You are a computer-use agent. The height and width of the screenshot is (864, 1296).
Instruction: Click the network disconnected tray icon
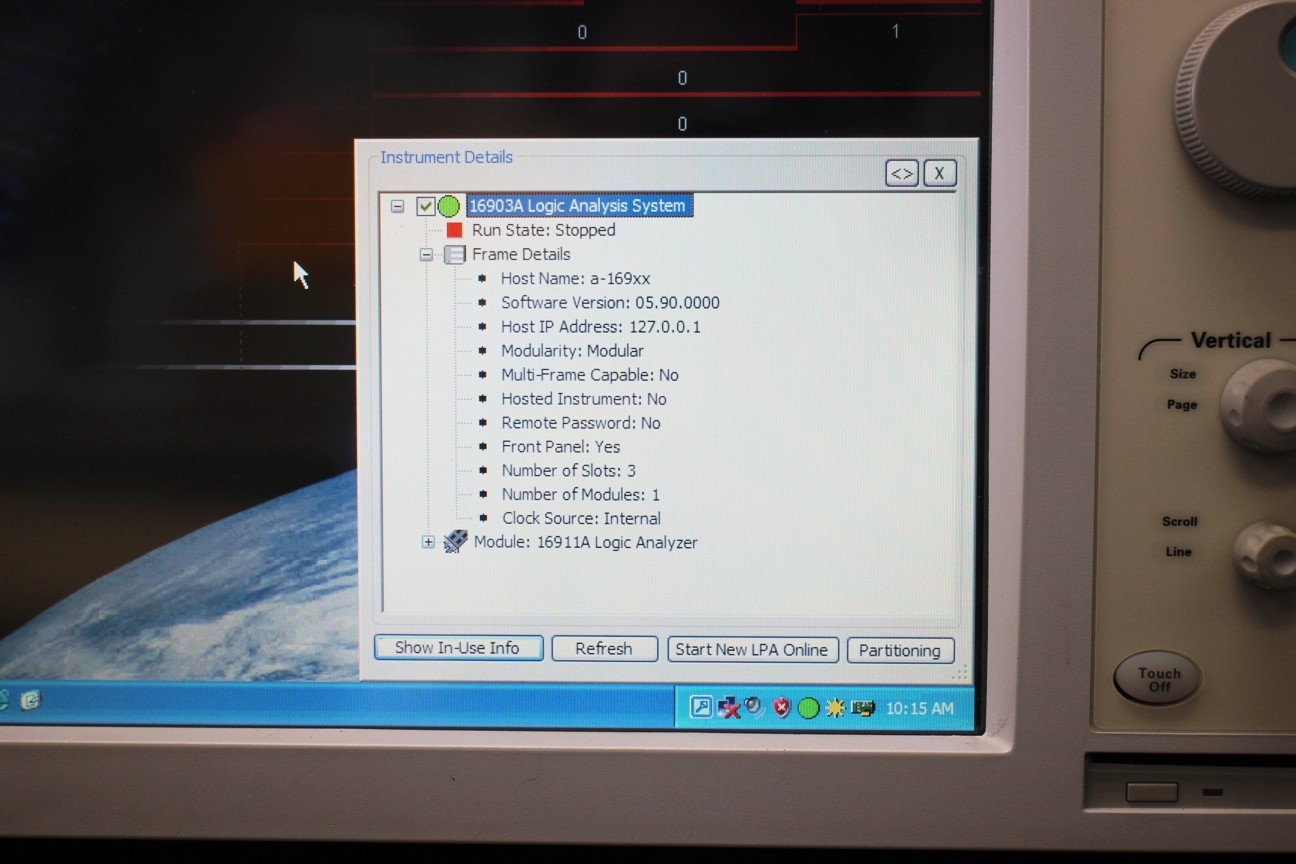[x=729, y=708]
